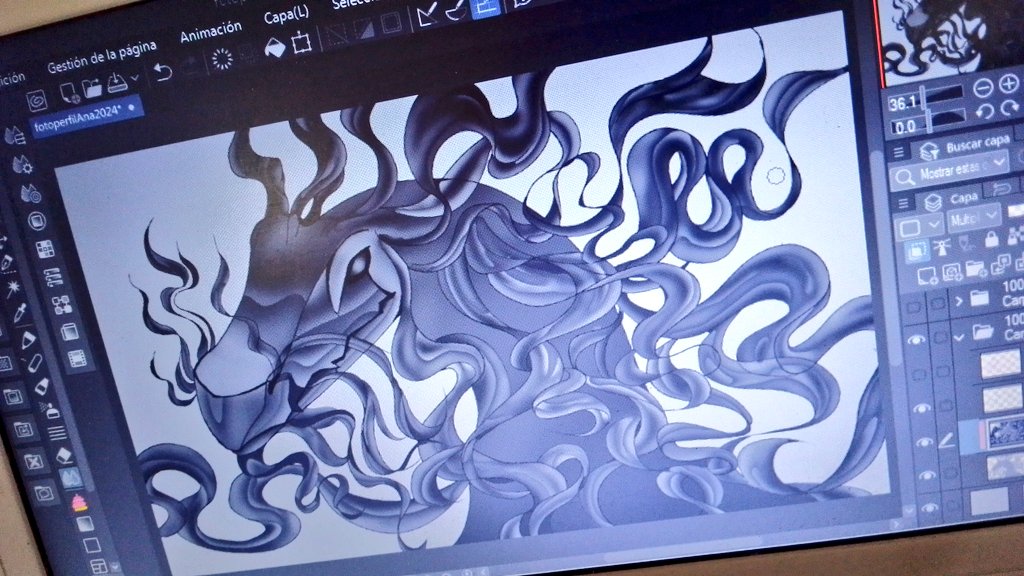Select the Airbrush spray tool
1024x576 pixels.
(x=50, y=410)
